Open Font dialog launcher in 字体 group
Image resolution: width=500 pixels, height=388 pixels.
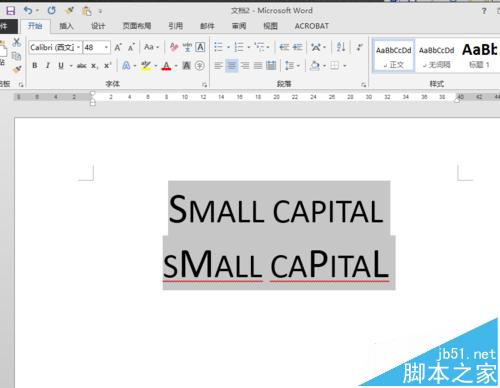[204, 85]
